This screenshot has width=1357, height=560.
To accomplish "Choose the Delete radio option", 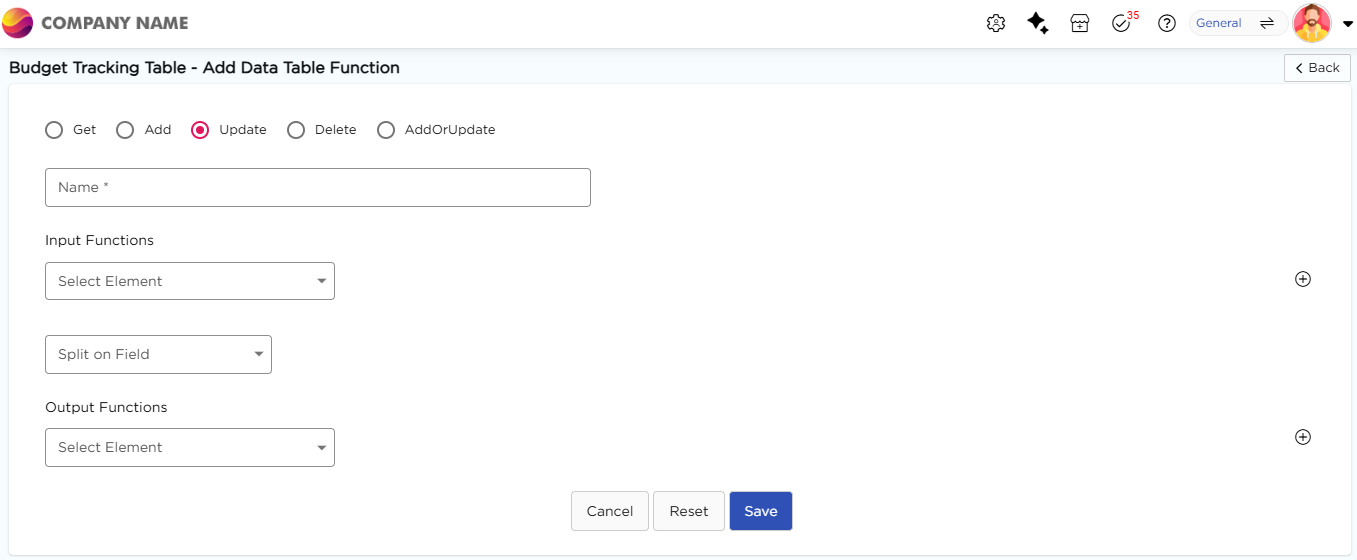I will click(x=296, y=130).
